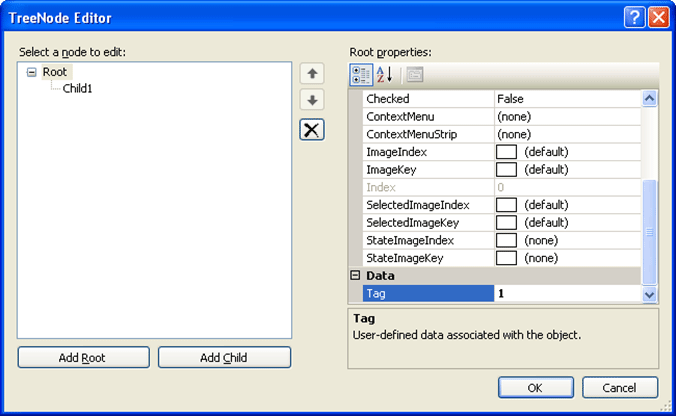Move selected node up with arrow button
This screenshot has width=676, height=416.
pyautogui.click(x=312, y=73)
